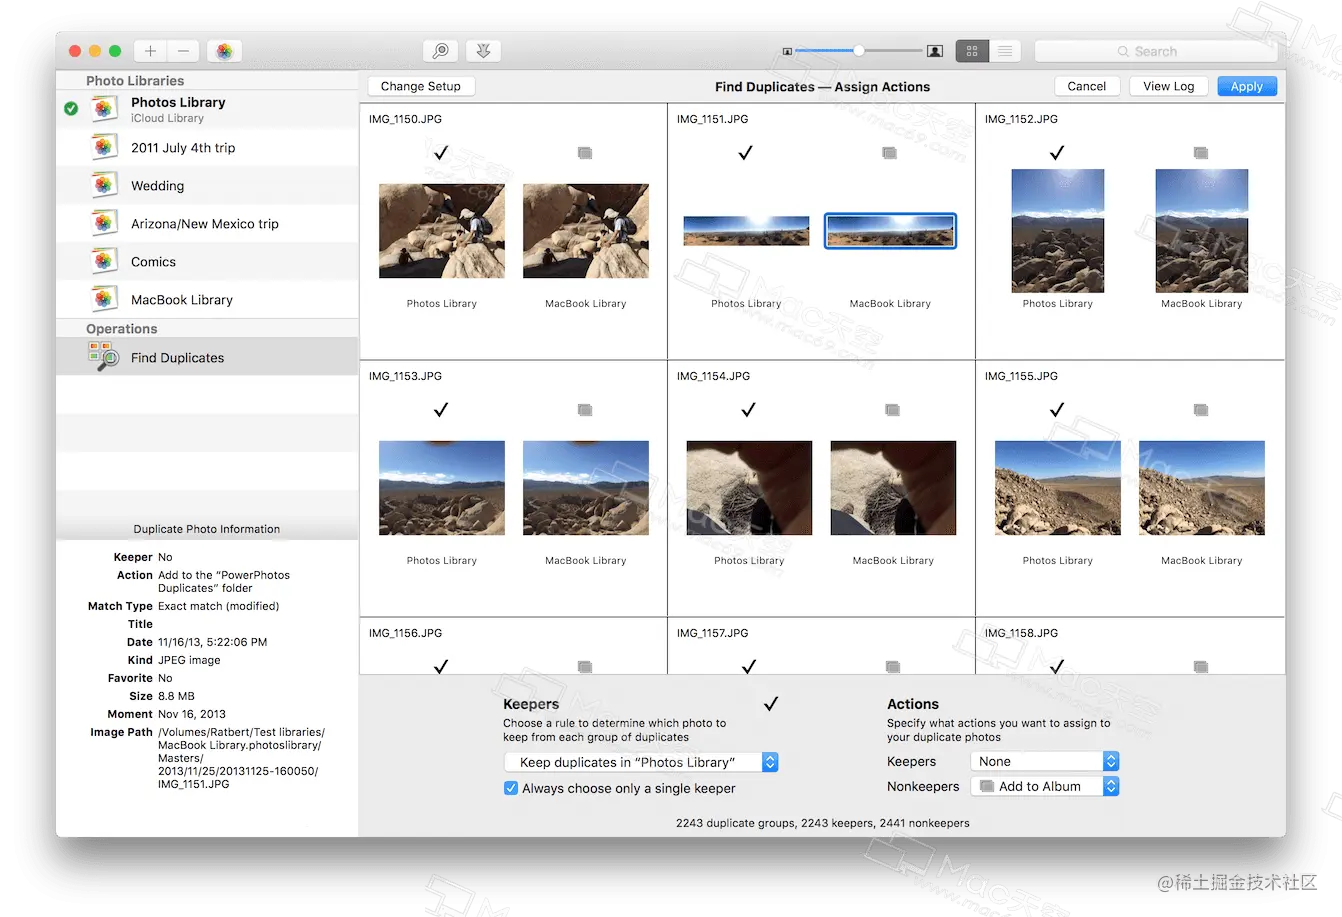Image resolution: width=1342 pixels, height=917 pixels.
Task: Click the duplicate groups count status text
Action: [x=822, y=823]
